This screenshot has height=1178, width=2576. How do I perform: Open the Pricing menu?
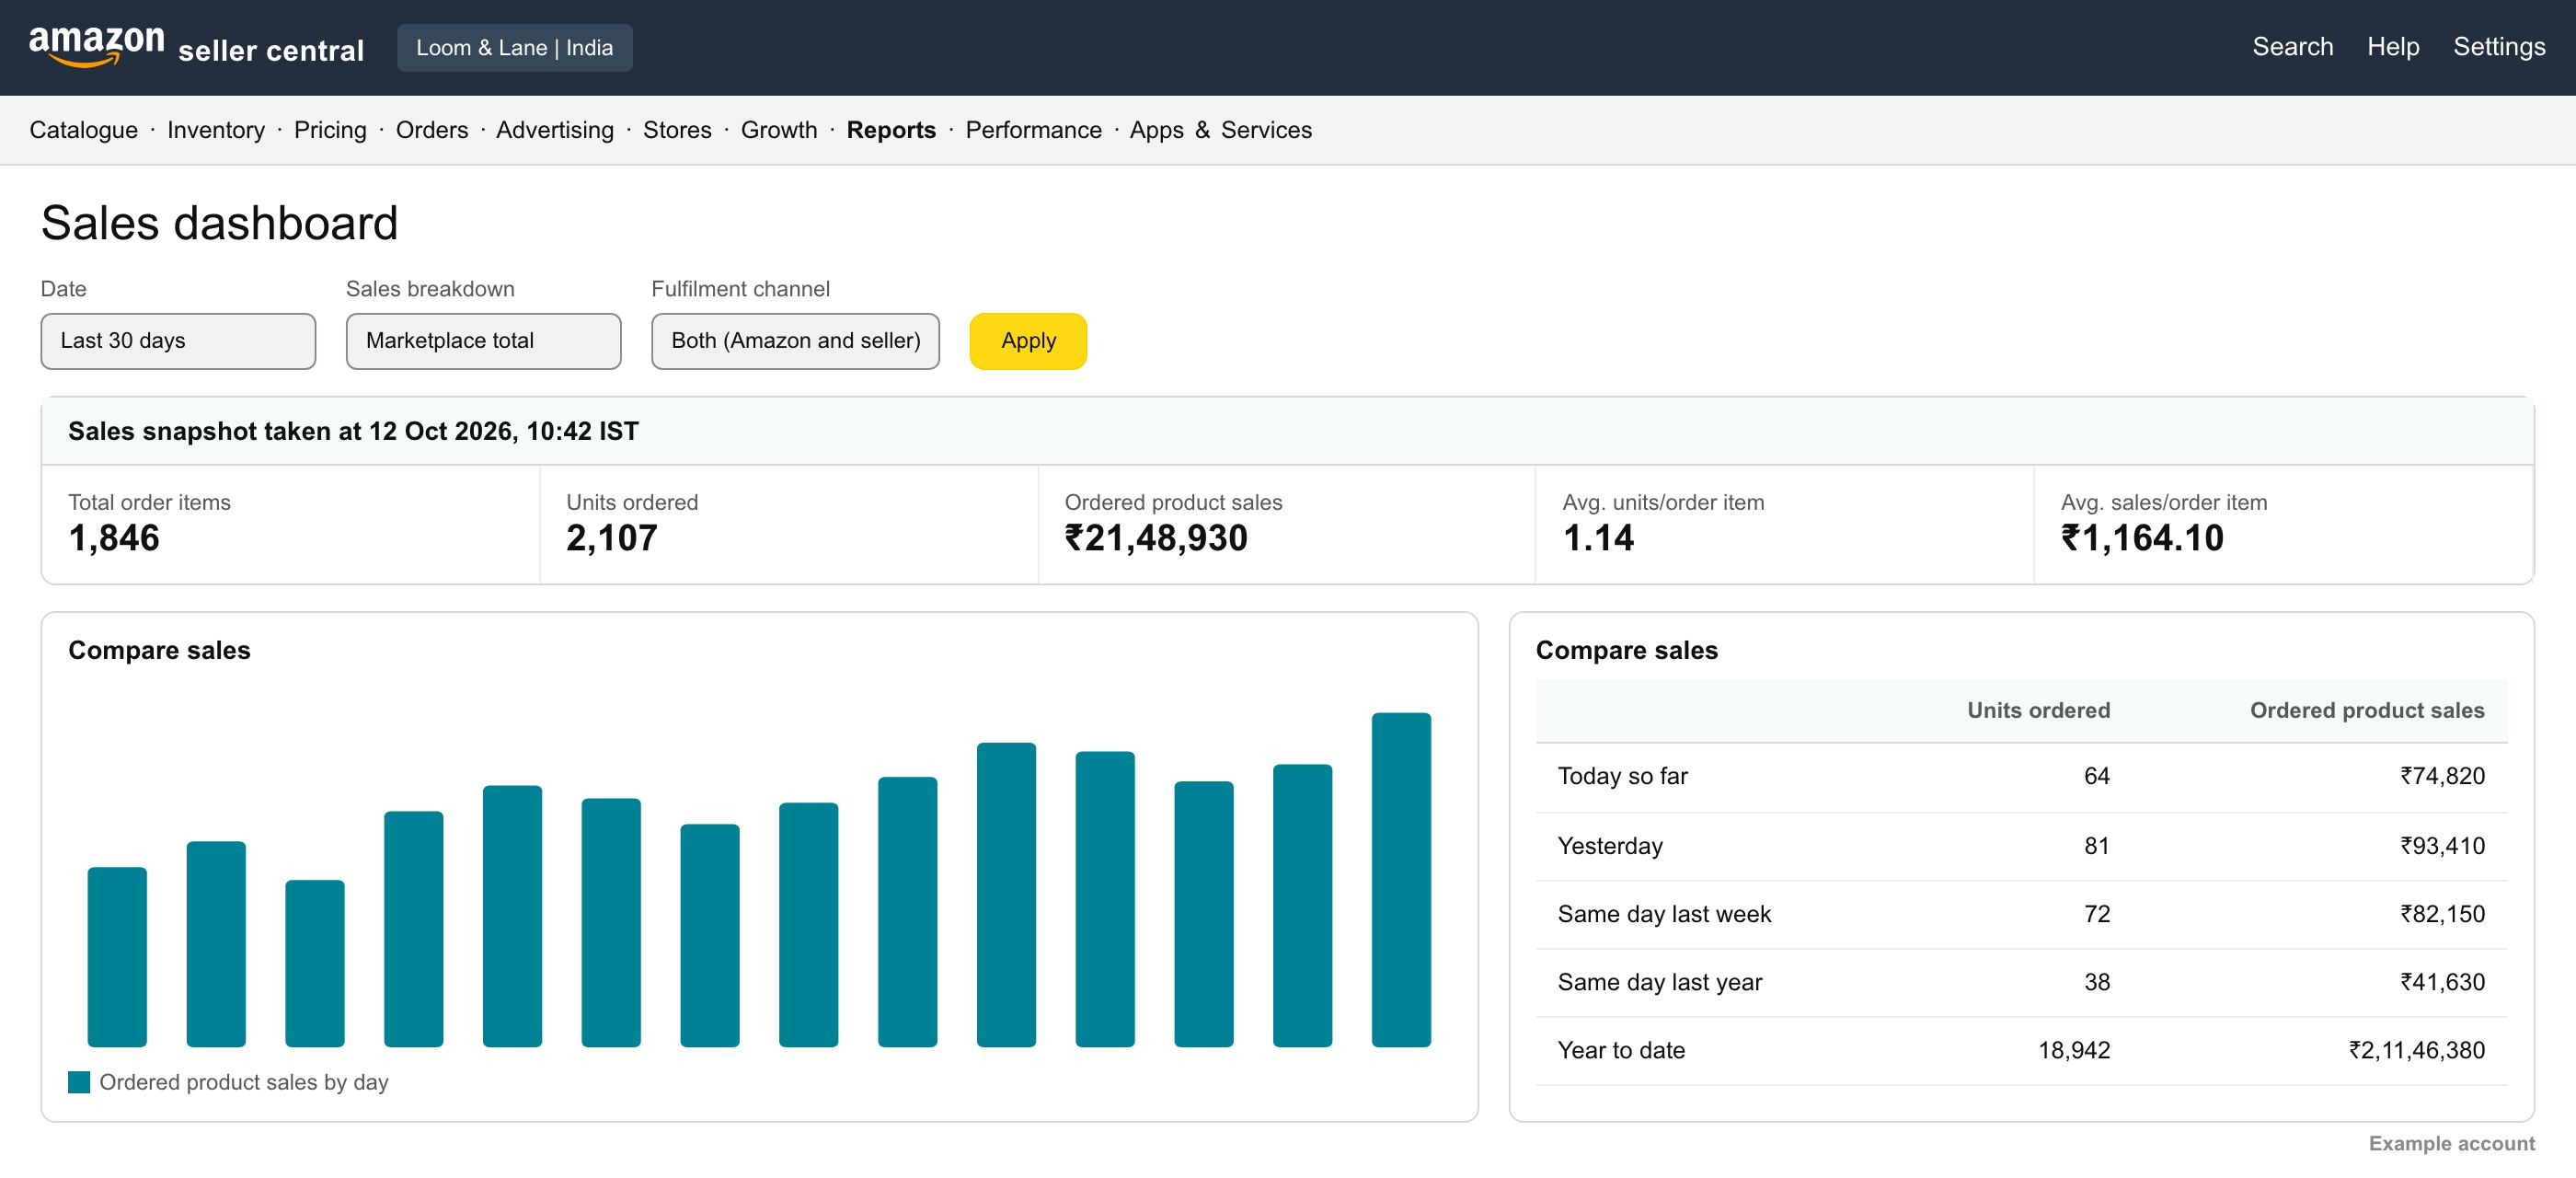(x=330, y=130)
